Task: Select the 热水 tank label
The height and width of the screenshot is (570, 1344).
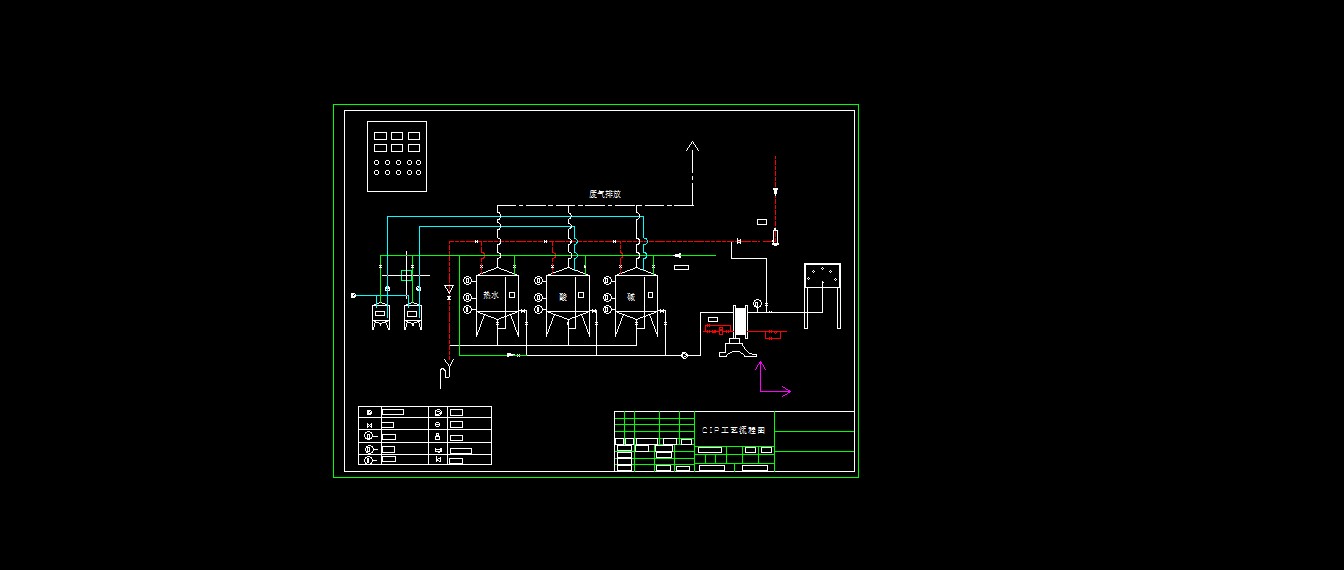Action: 490,296
